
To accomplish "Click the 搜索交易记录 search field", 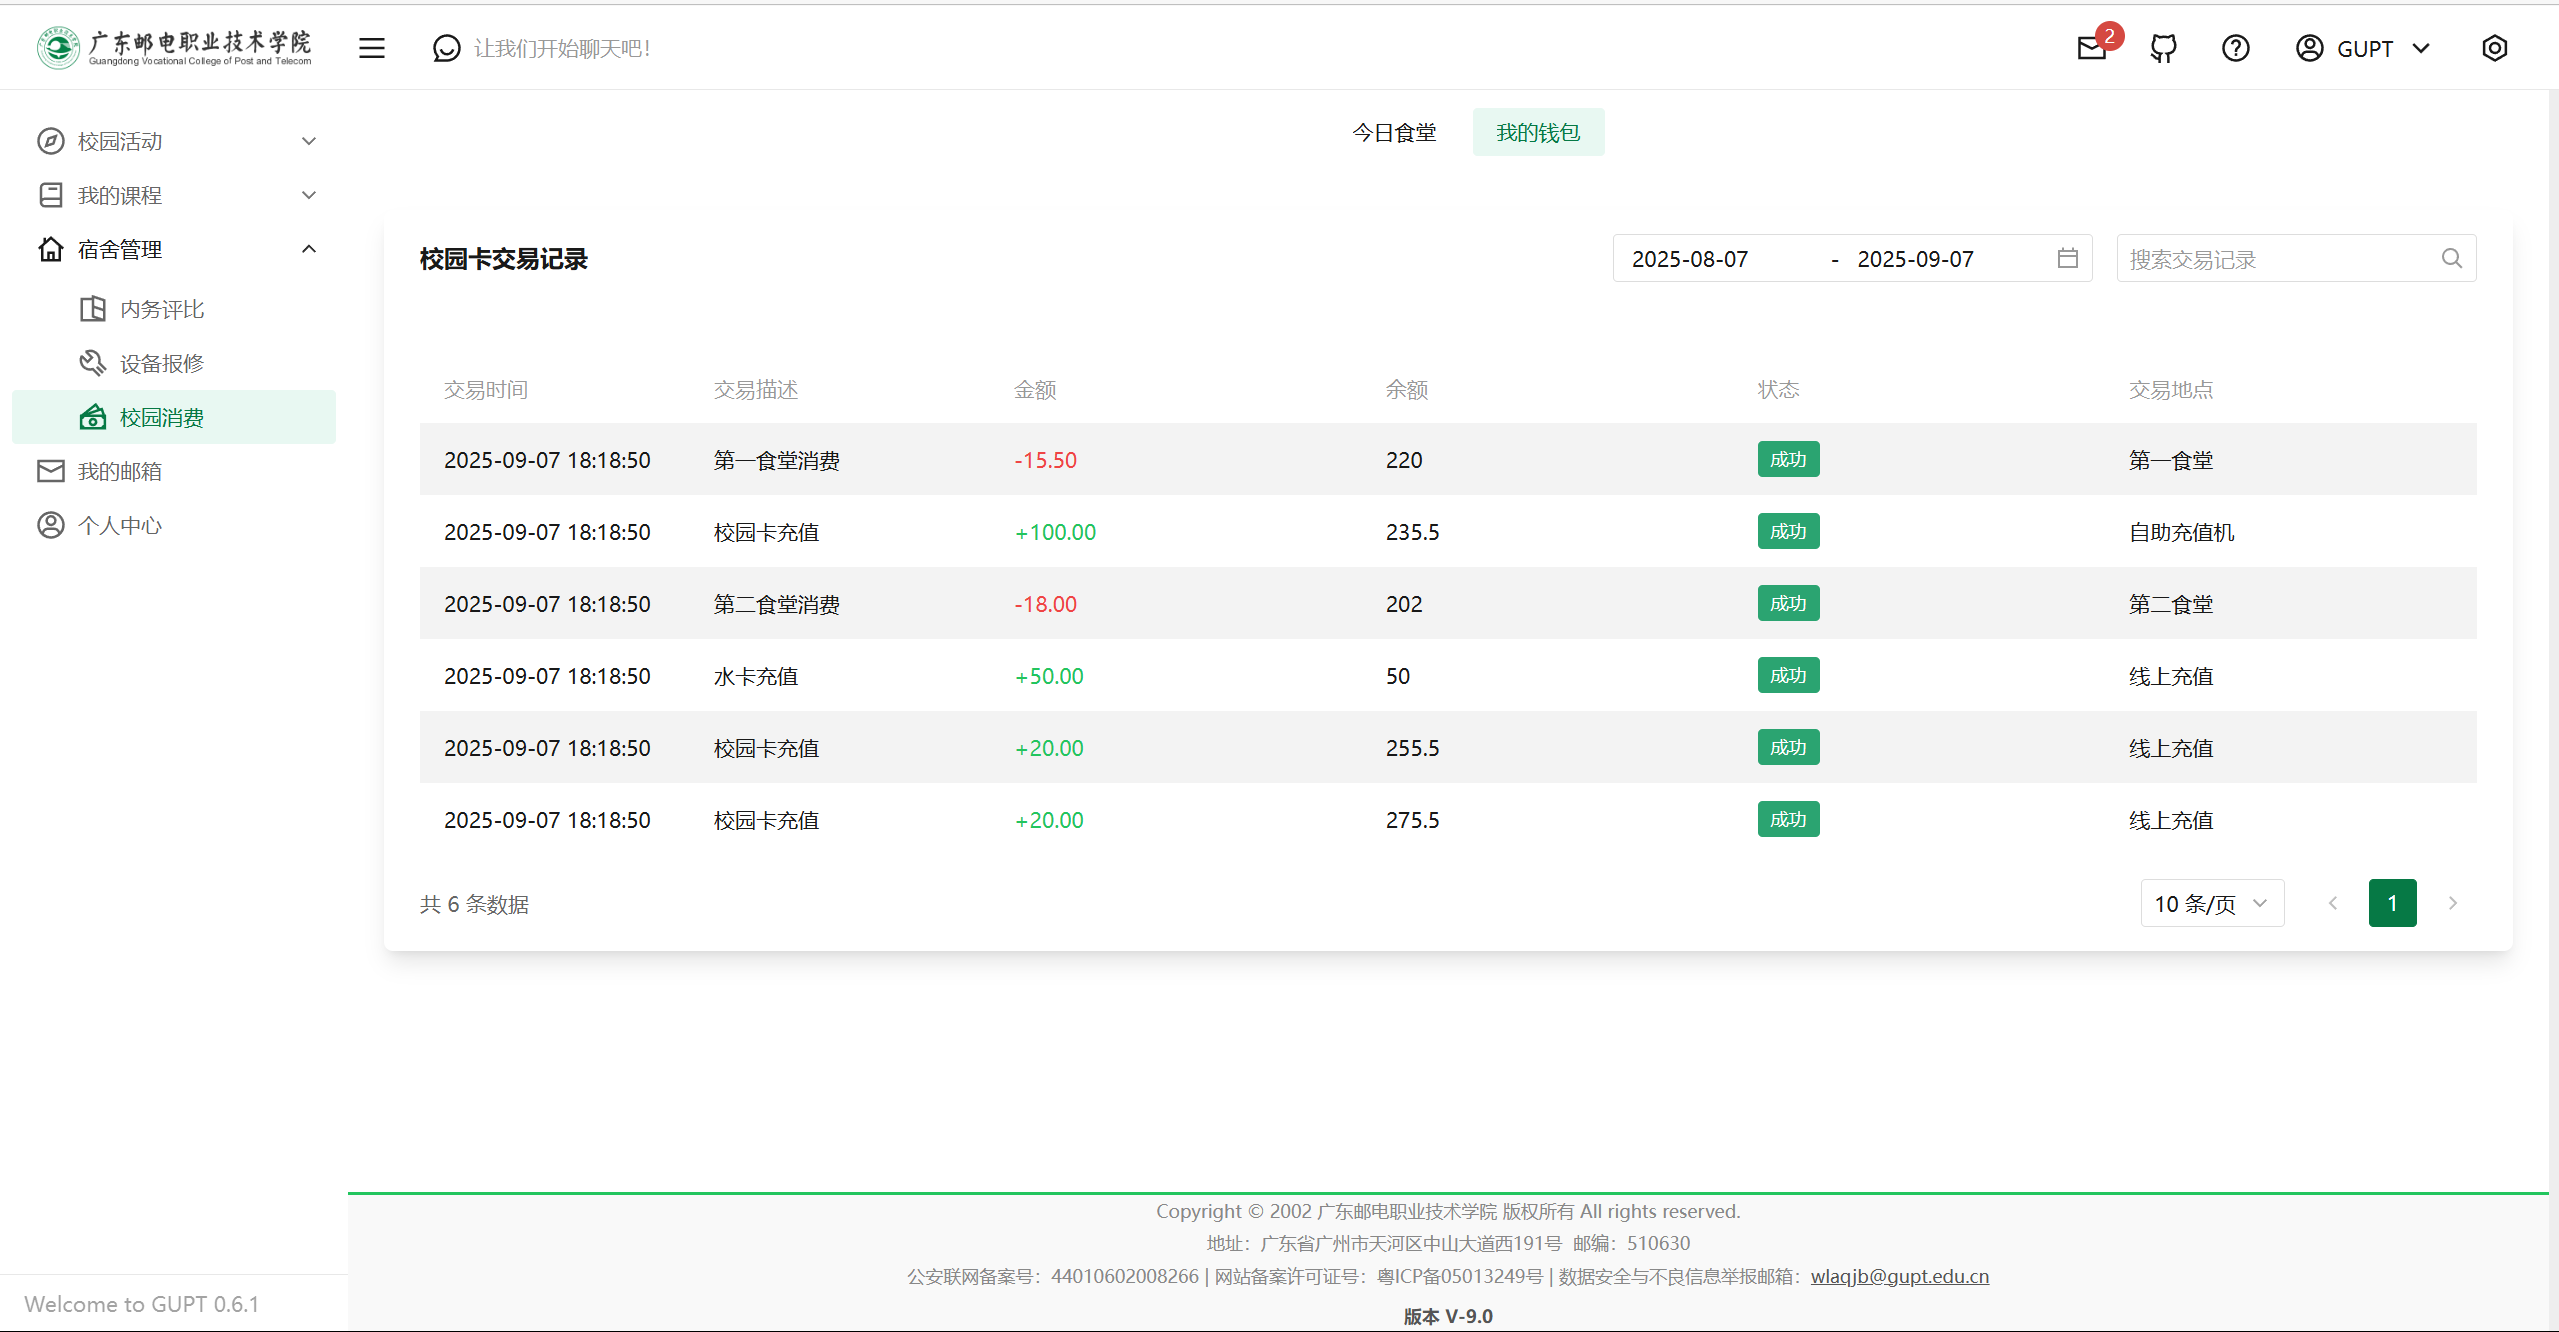I will pos(2278,259).
